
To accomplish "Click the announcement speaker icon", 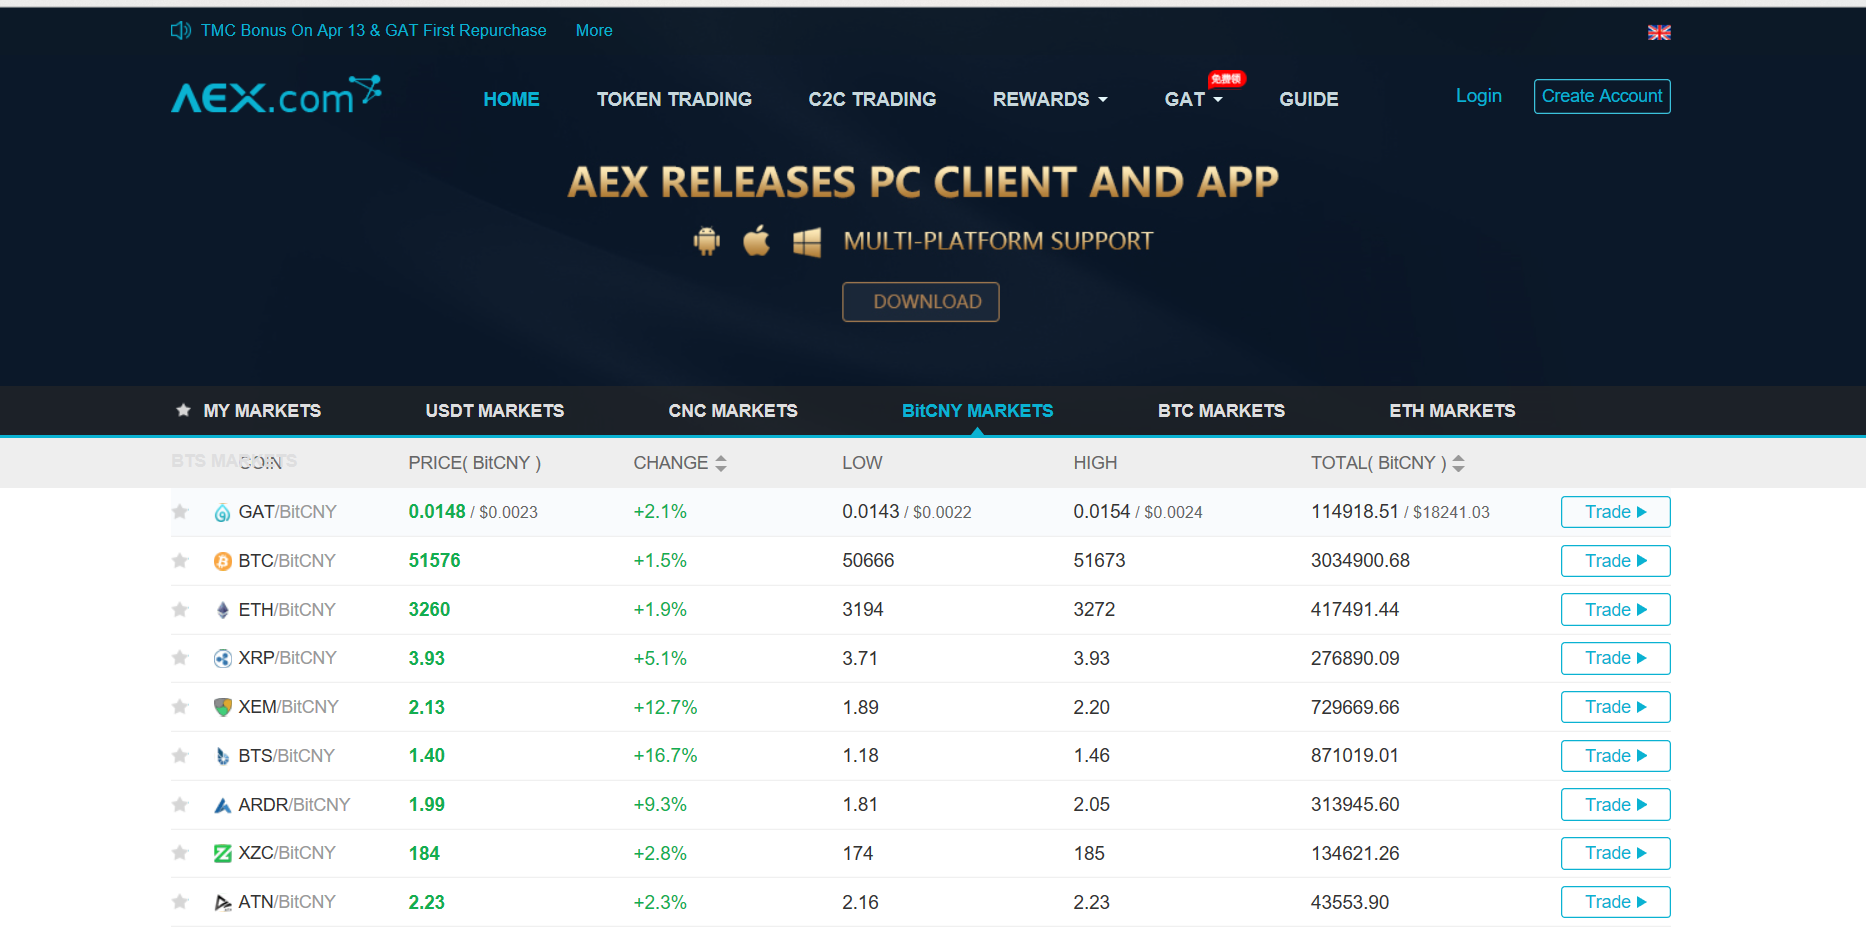I will tap(181, 31).
